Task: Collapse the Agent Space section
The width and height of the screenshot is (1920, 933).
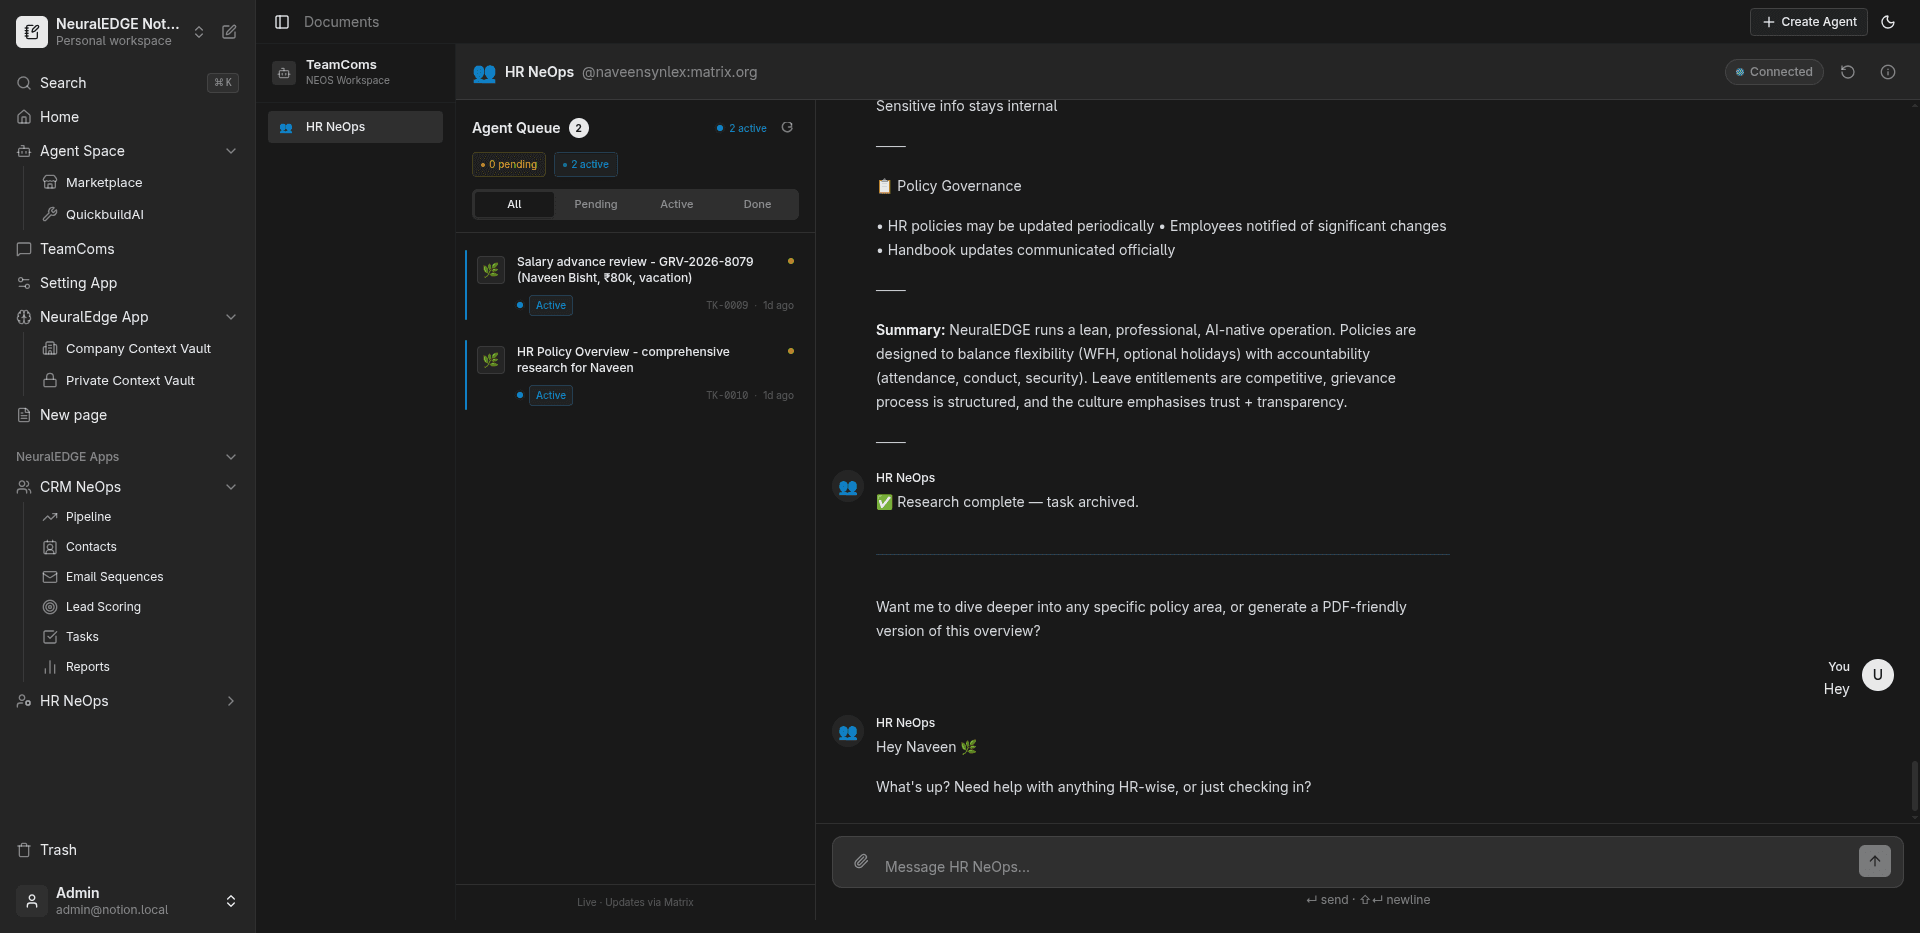Action: tap(231, 151)
